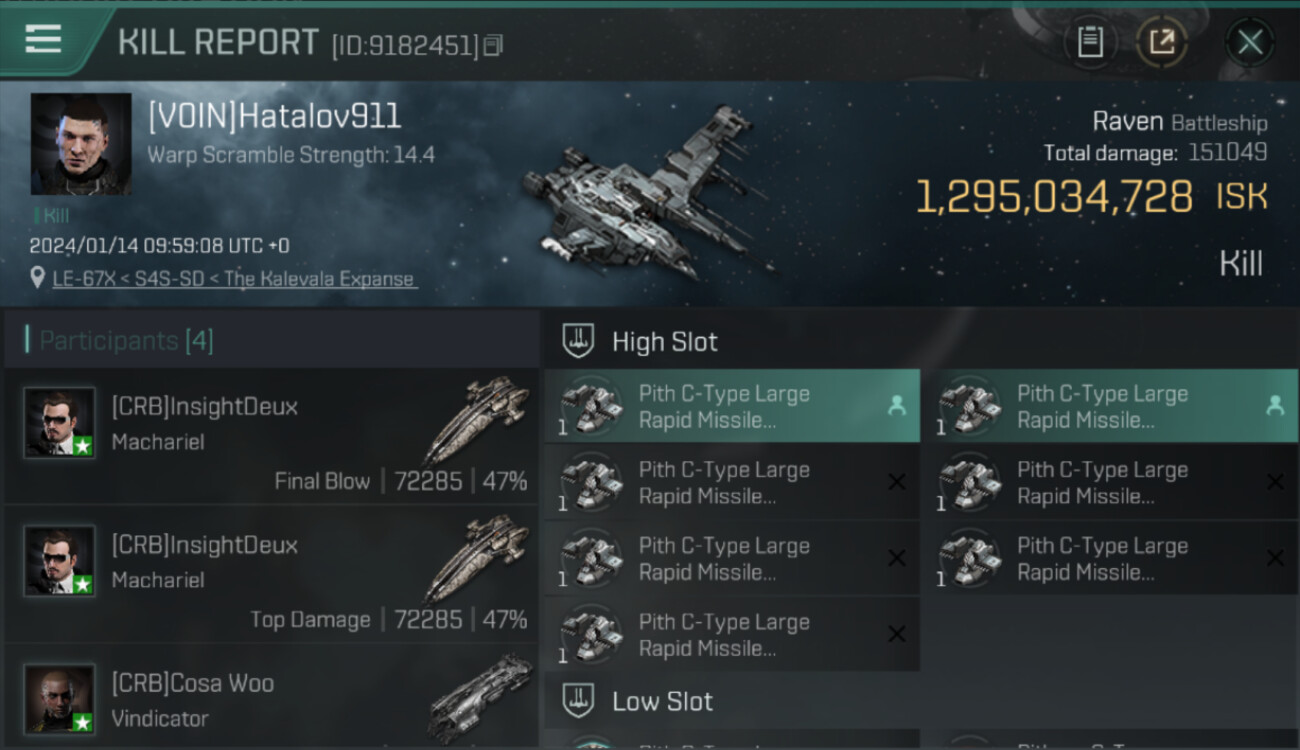This screenshot has height=750, width=1300.
Task: Select InsightDeux Top Damage participant row
Action: (x=271, y=574)
